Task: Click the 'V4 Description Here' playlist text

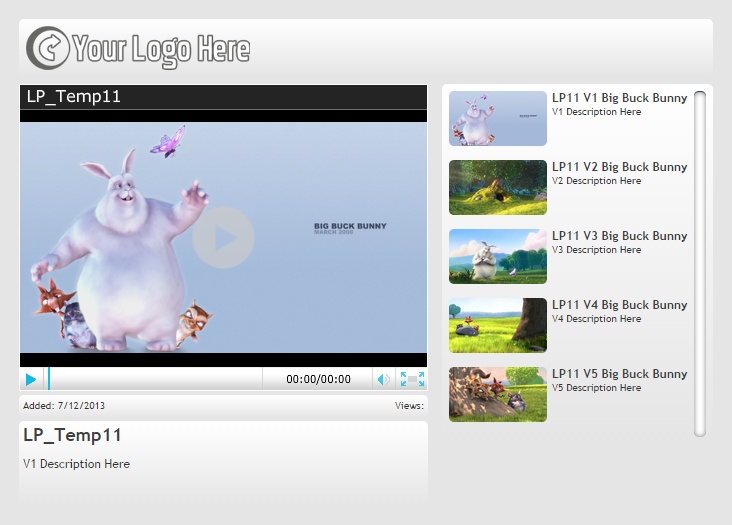Action: (x=596, y=319)
